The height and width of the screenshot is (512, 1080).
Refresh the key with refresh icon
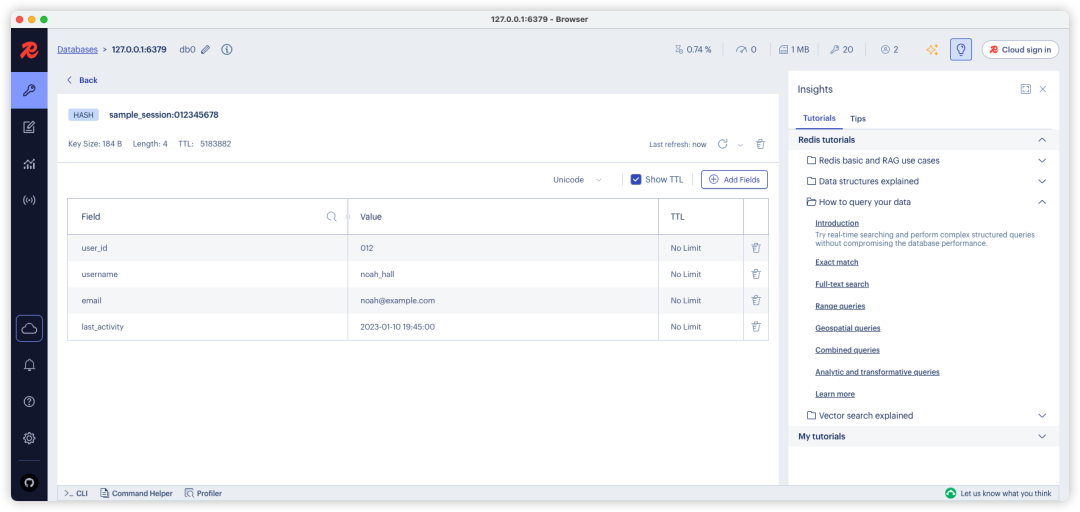[x=723, y=144]
